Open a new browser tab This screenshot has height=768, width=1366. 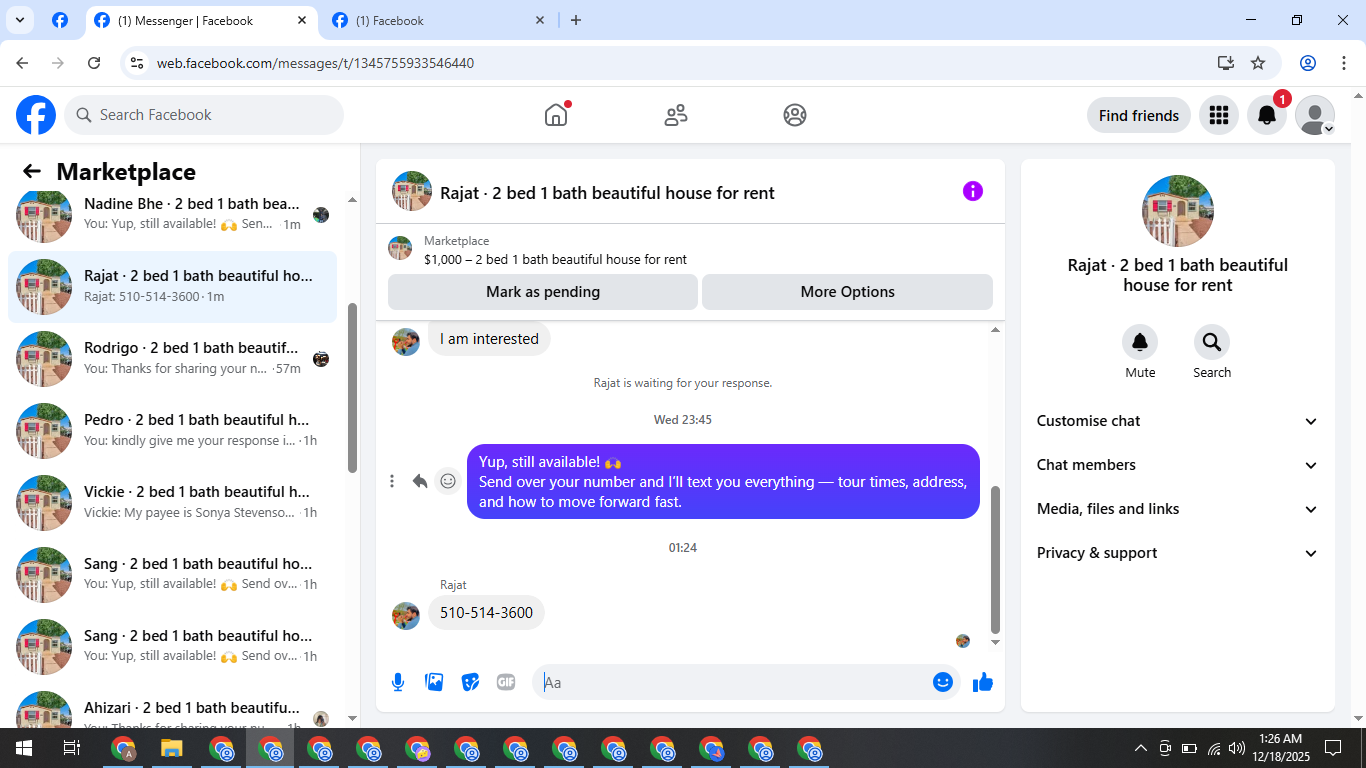pyautogui.click(x=576, y=20)
